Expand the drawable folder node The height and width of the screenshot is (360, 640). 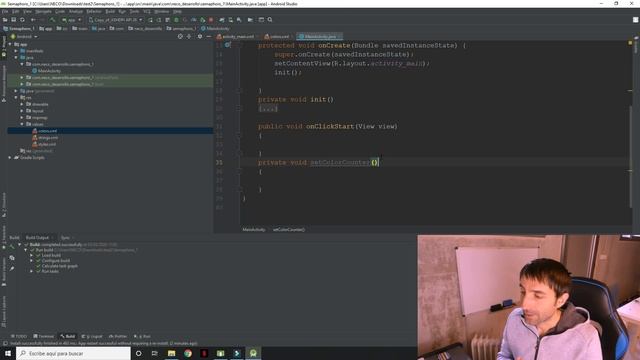22,104
